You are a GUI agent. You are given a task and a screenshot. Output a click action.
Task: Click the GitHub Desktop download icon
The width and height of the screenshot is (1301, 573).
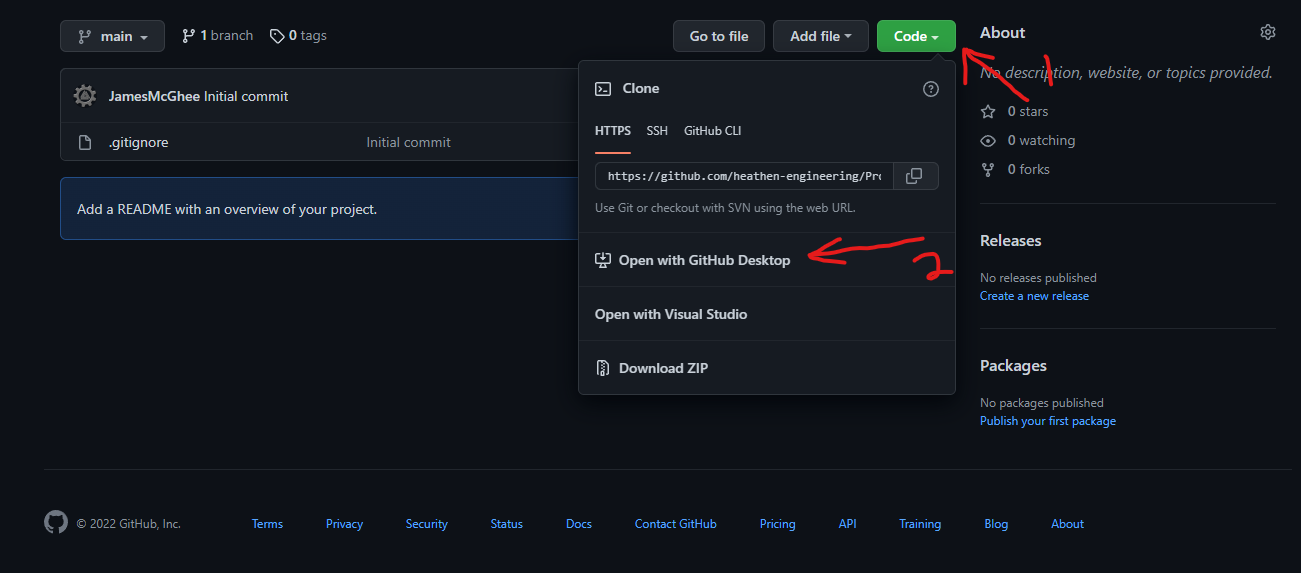(603, 260)
